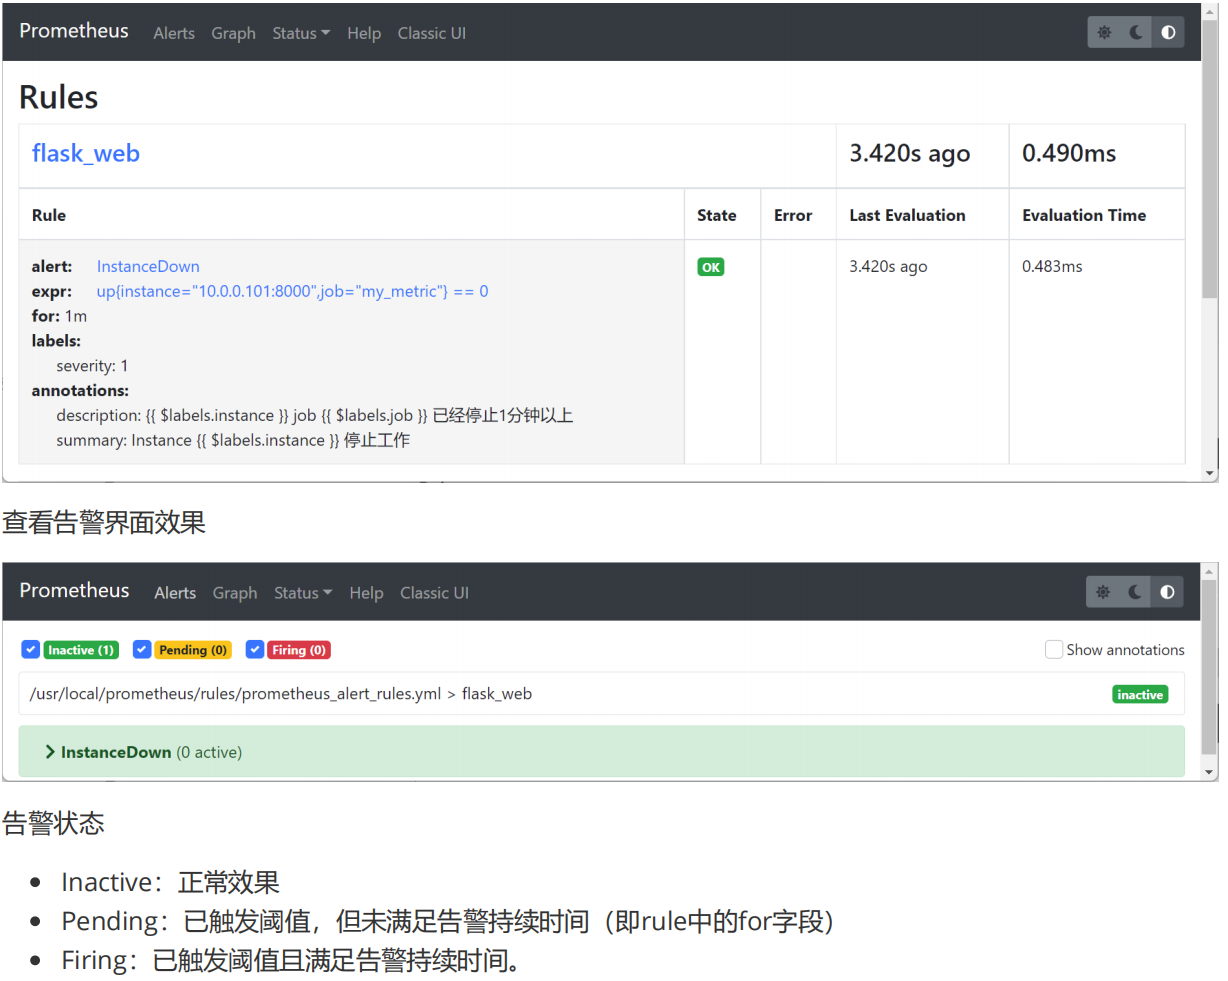This screenshot has width=1228, height=981.
Task: Click the for: 1m duration text
Action: click(59, 316)
